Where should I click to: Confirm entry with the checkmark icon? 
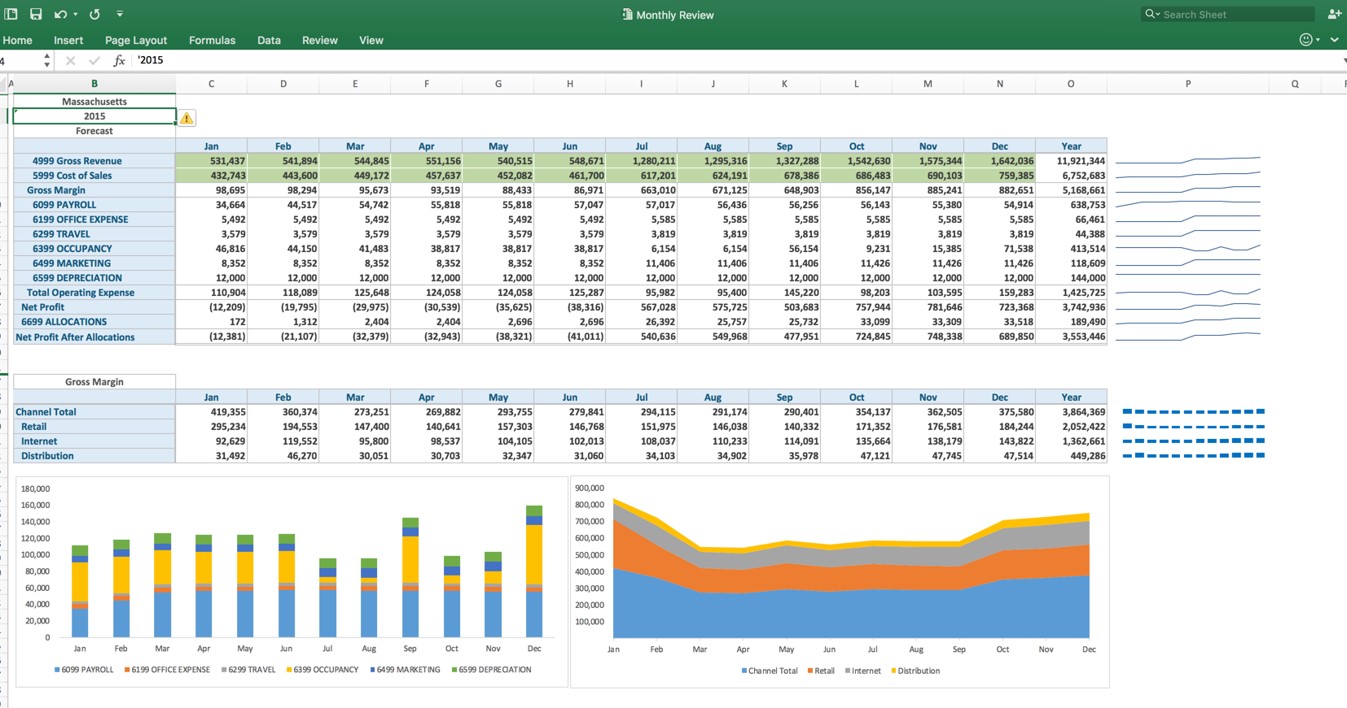[x=93, y=60]
